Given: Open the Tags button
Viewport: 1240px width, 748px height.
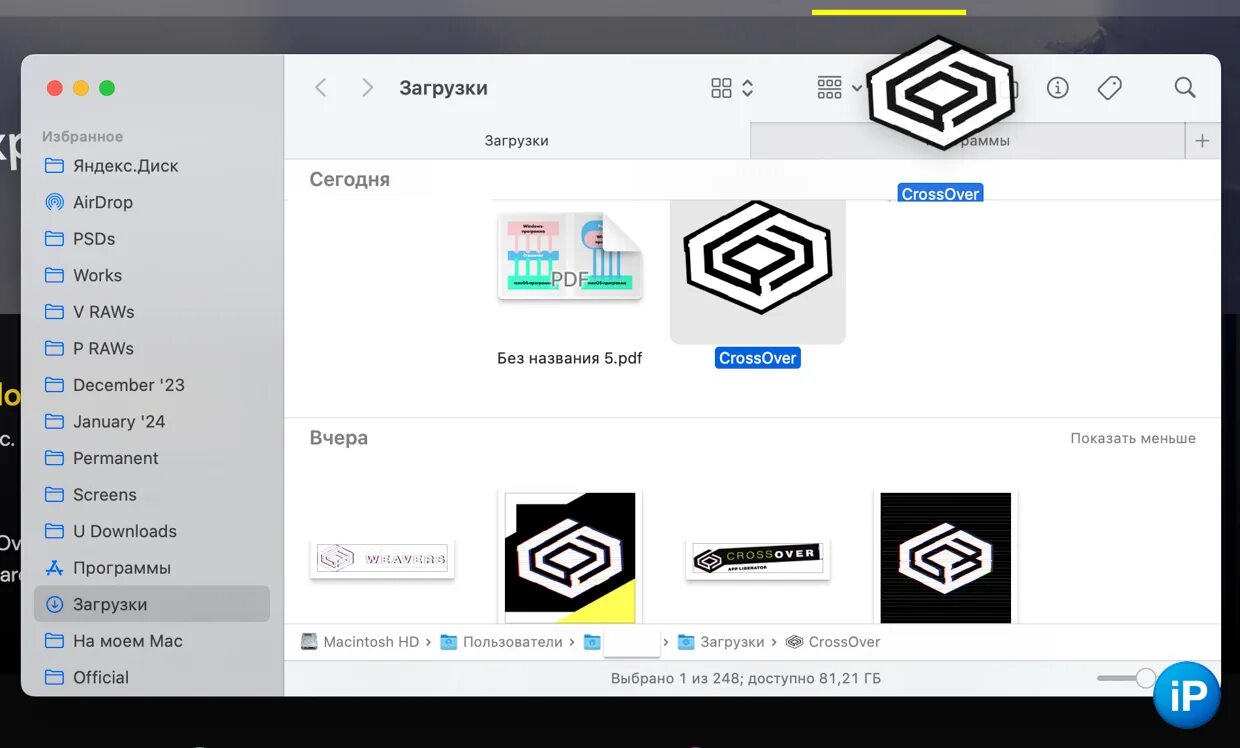Looking at the screenshot, I should coord(1109,88).
